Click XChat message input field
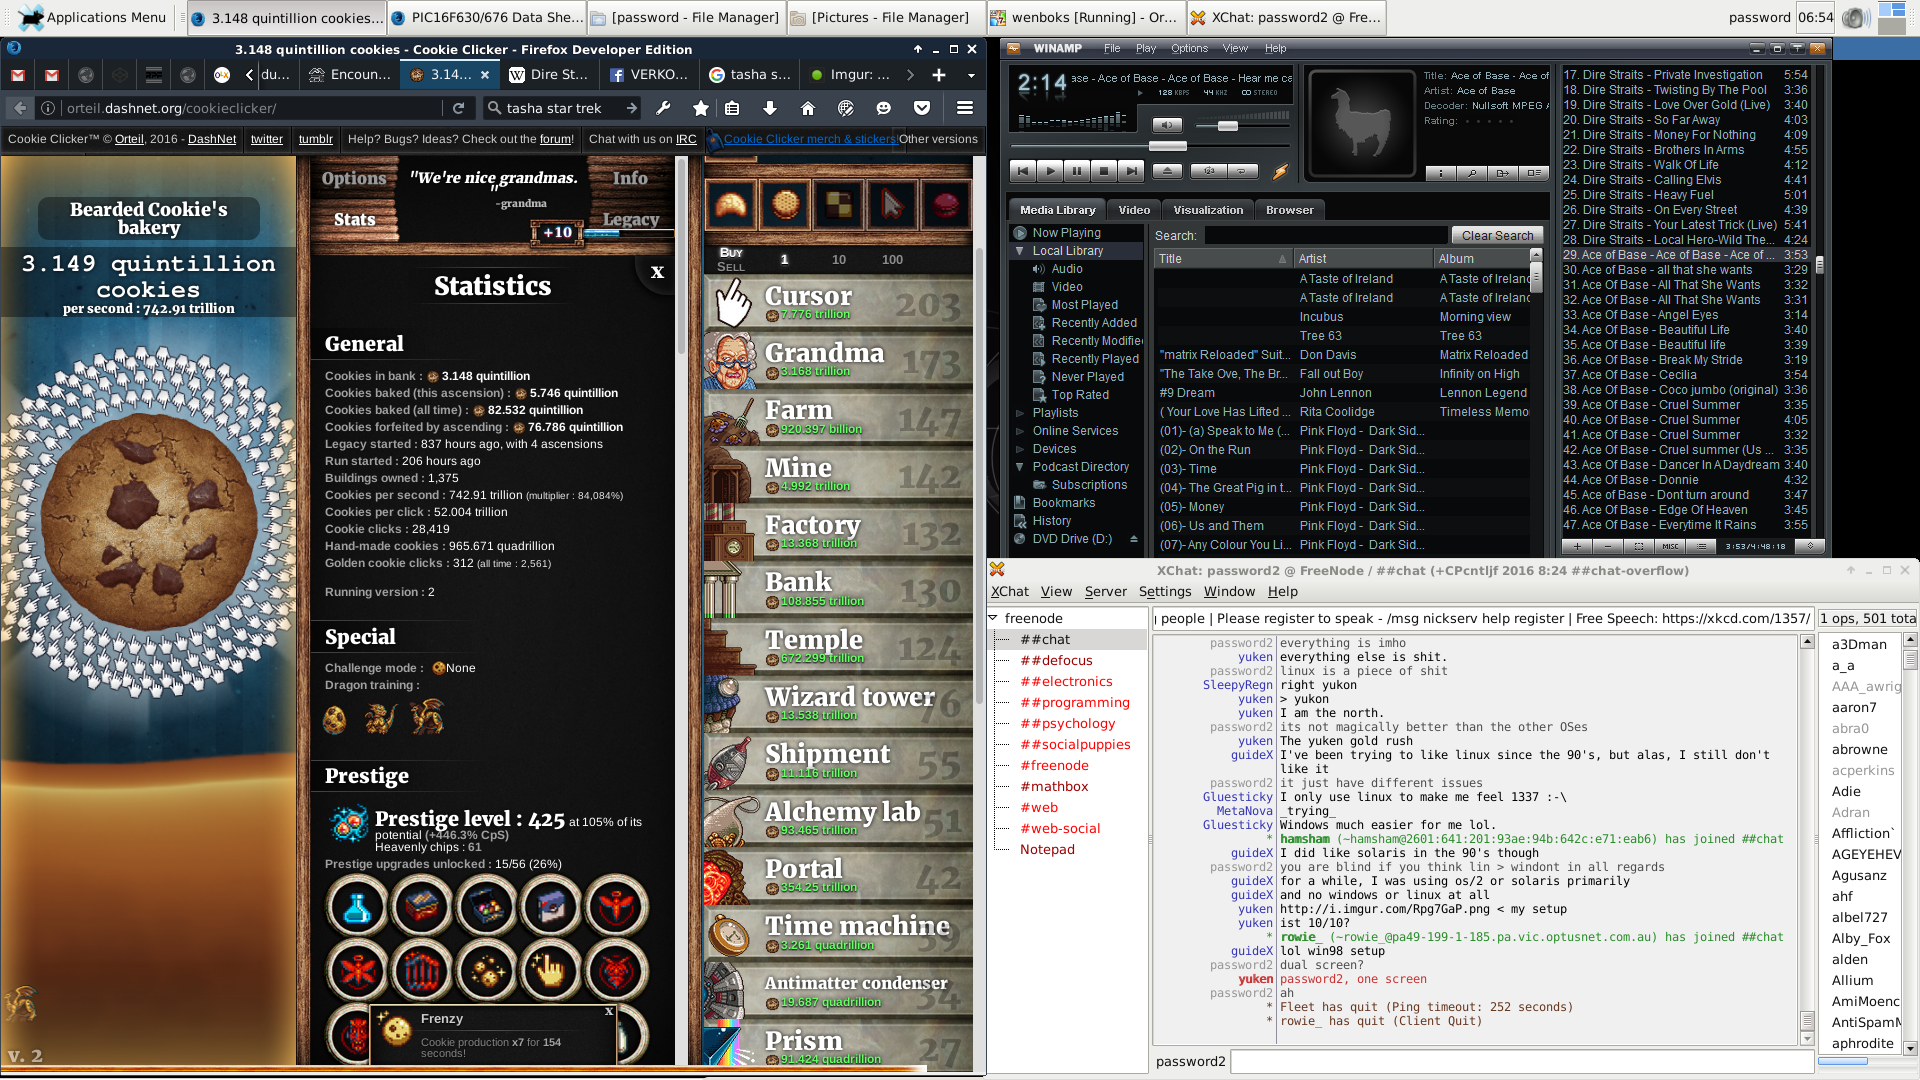The image size is (1920, 1080). (1521, 1061)
